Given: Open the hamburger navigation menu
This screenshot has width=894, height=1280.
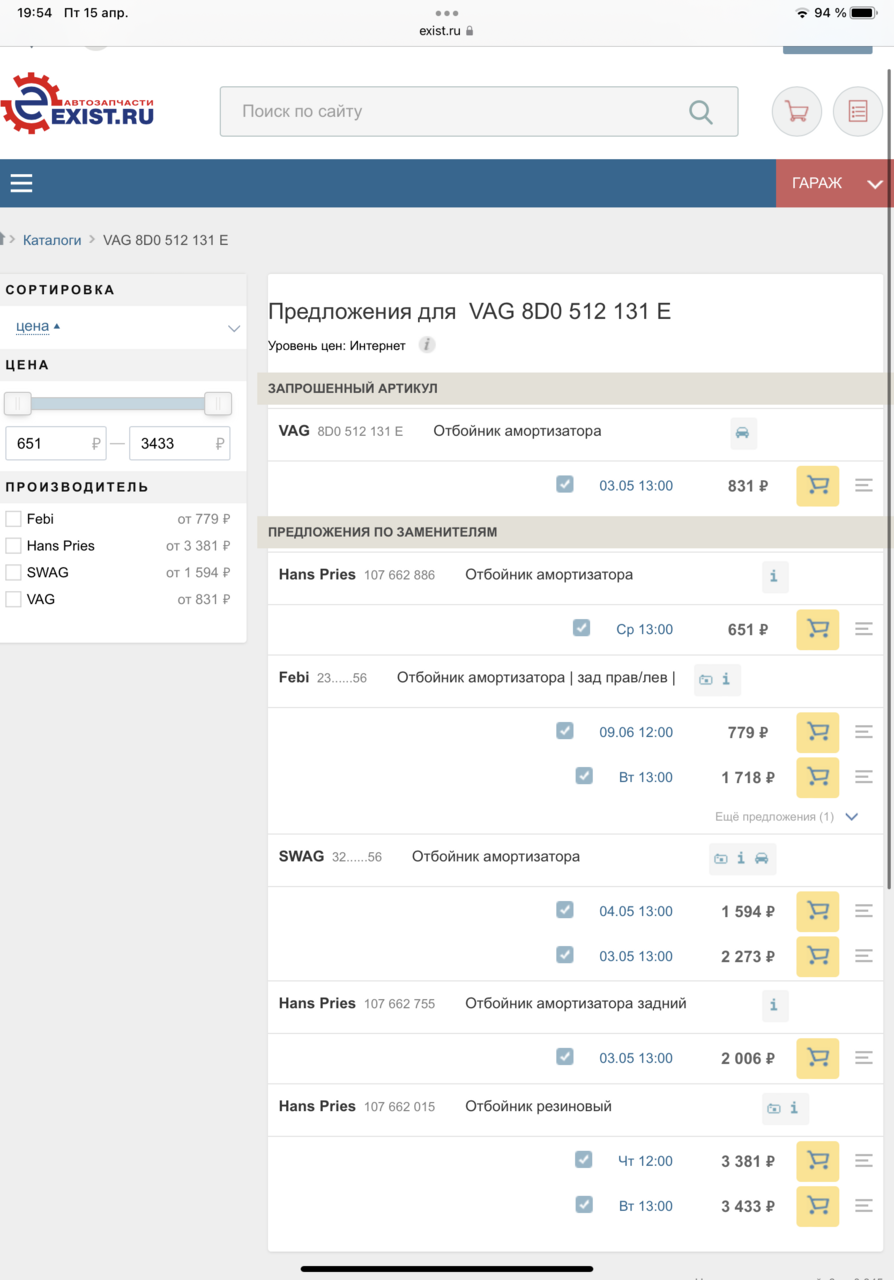Looking at the screenshot, I should coord(21,183).
